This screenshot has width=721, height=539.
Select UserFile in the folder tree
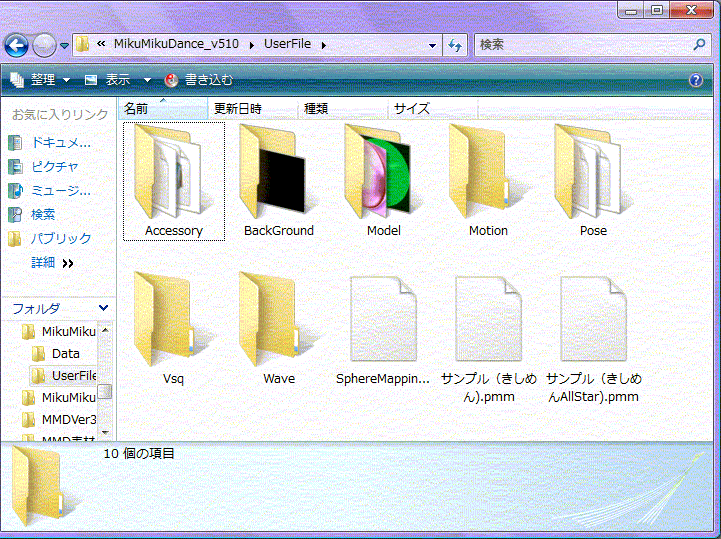click(64, 376)
